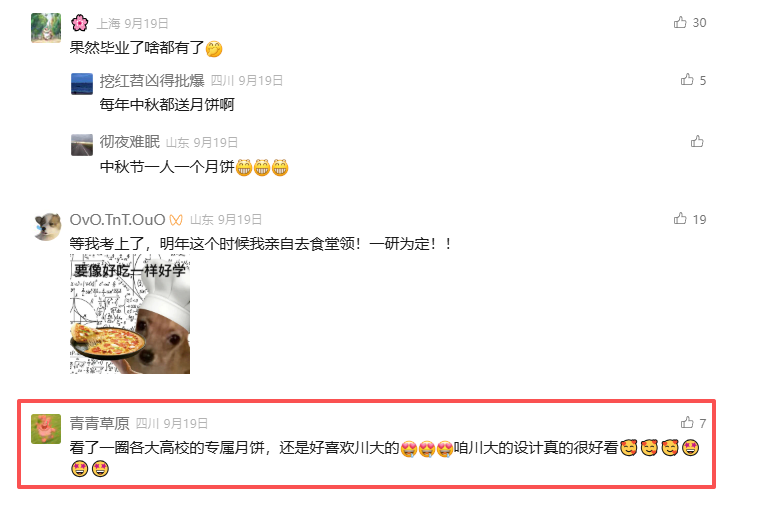Like OvO.TnT.OuO's comment with 19 likes
Image resolution: width=777 pixels, height=509 pixels.
pyautogui.click(x=680, y=219)
